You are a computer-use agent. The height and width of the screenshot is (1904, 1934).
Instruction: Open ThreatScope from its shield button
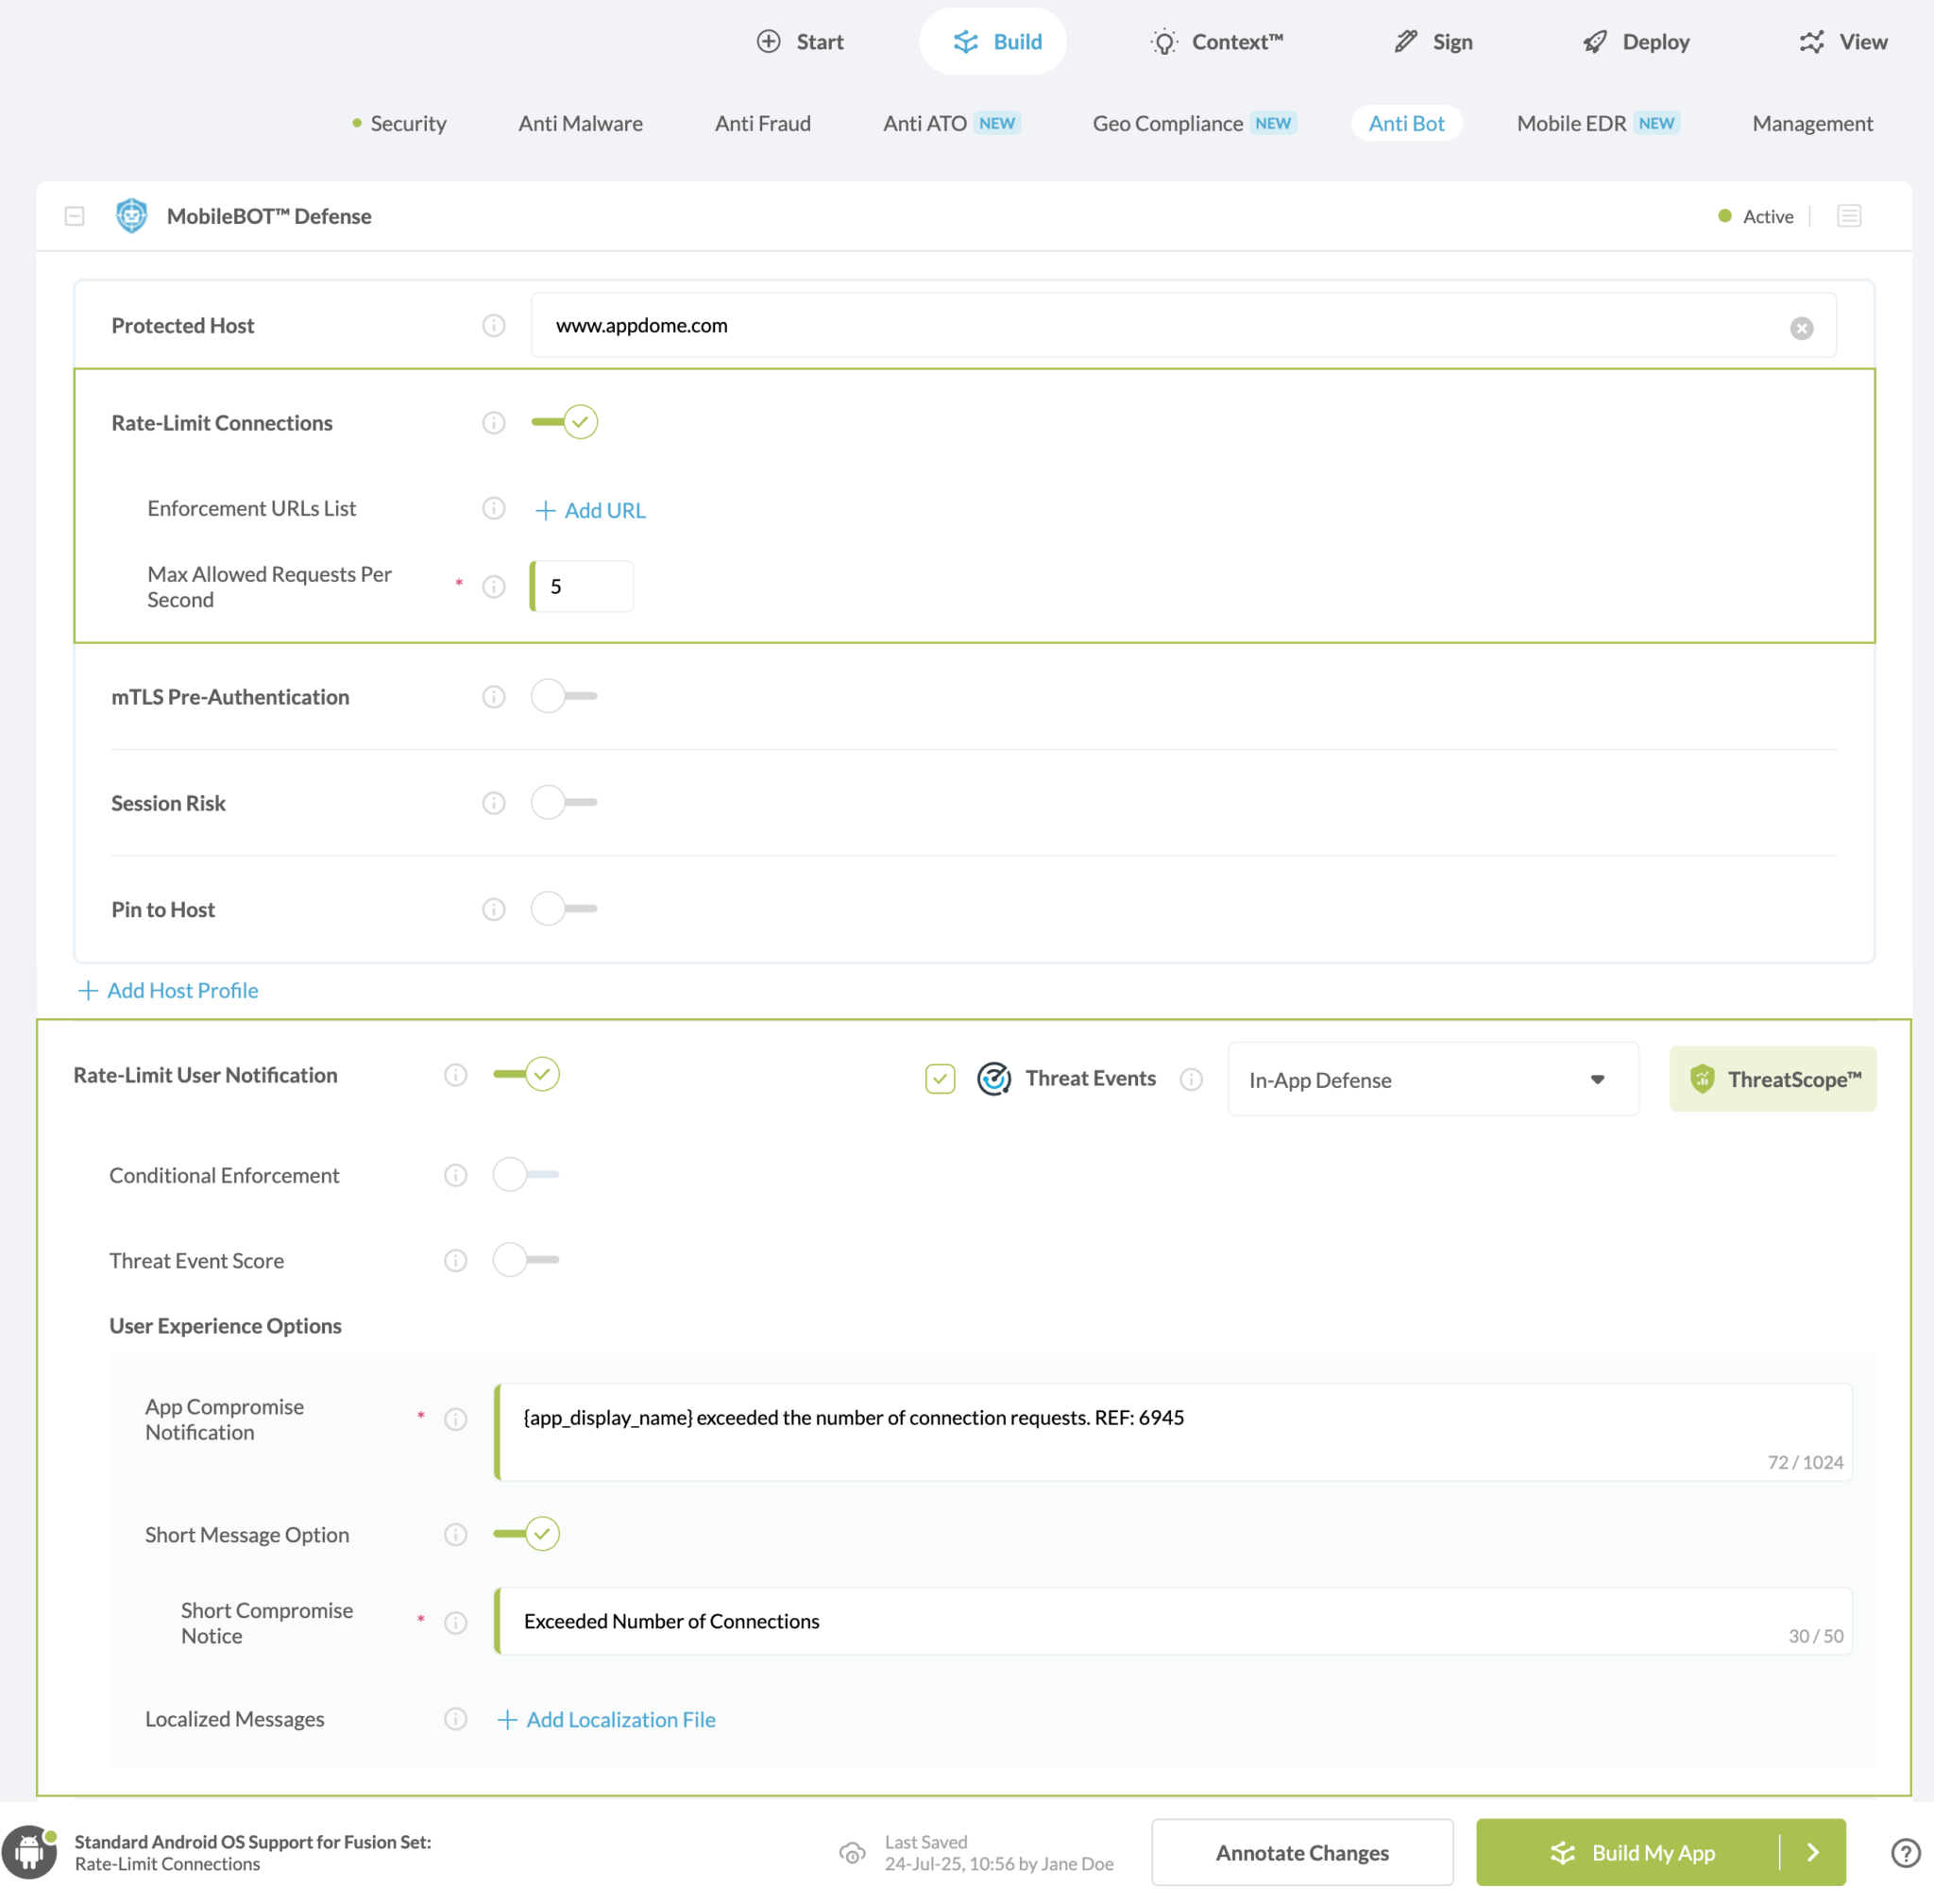pyautogui.click(x=1771, y=1079)
